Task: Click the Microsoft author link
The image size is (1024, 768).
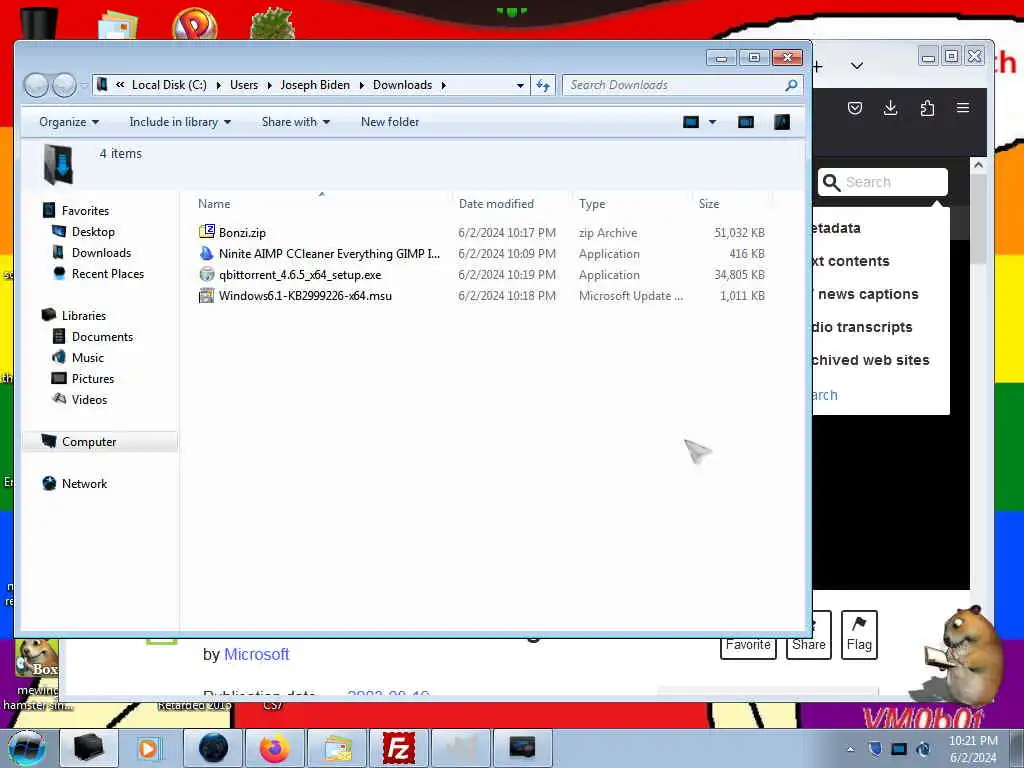Action: click(256, 654)
